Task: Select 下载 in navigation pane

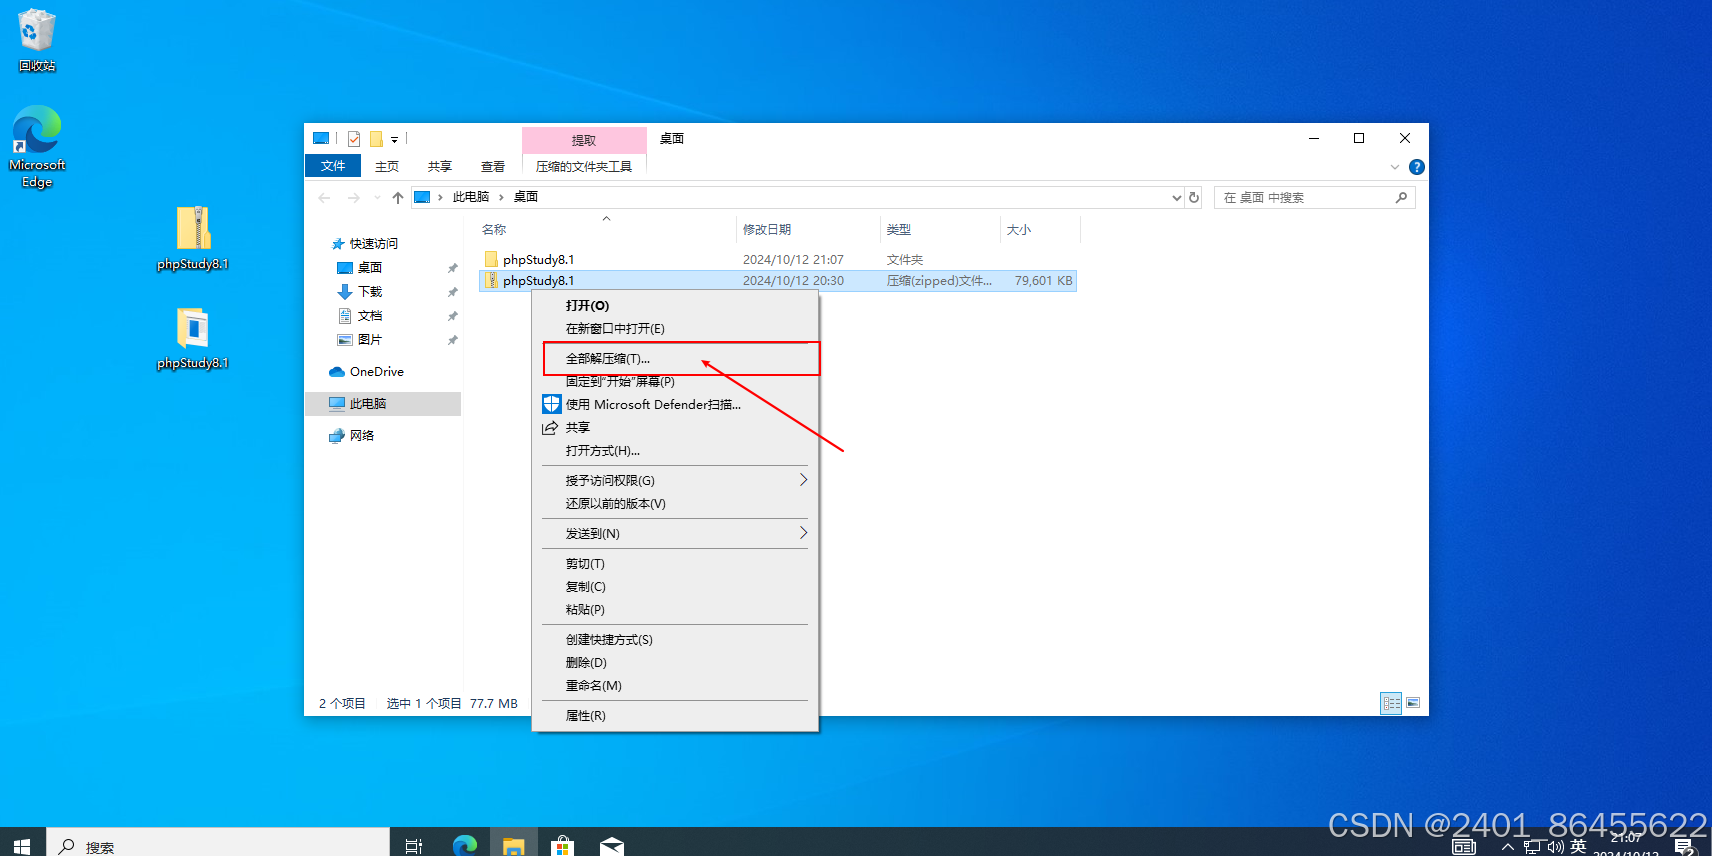Action: 370,292
